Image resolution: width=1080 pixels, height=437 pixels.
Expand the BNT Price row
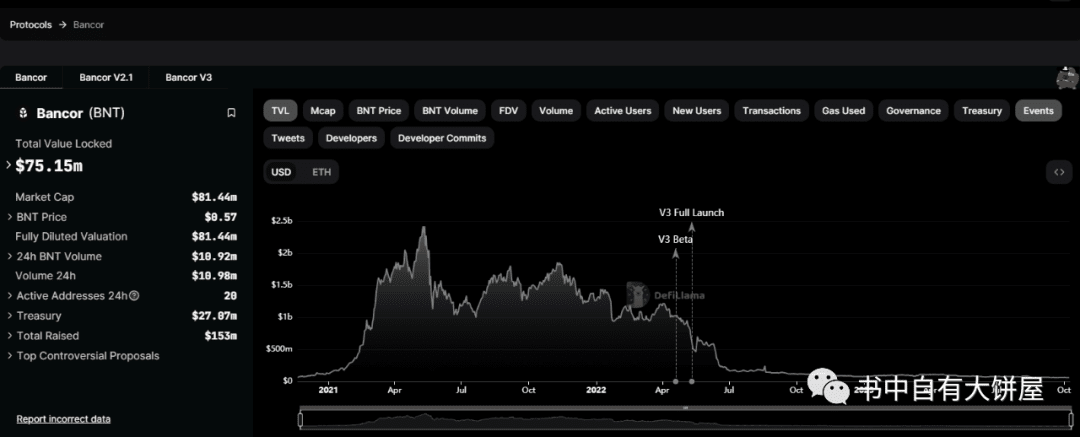[x=10, y=217]
